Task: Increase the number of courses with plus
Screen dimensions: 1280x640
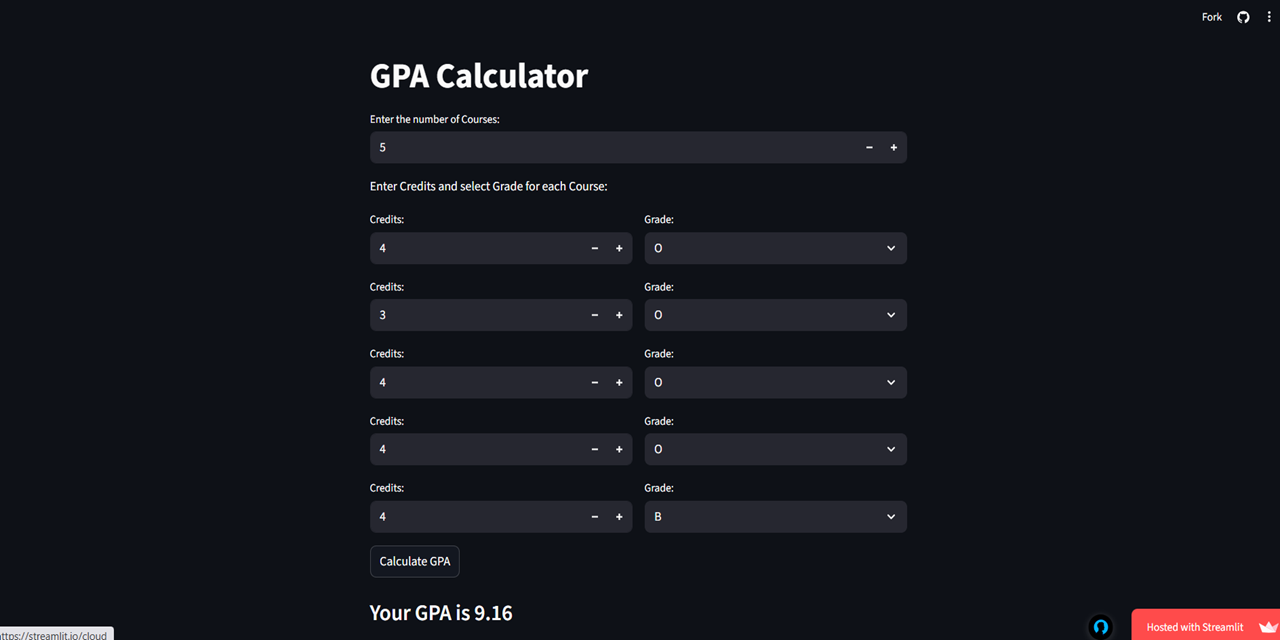Action: tap(894, 147)
